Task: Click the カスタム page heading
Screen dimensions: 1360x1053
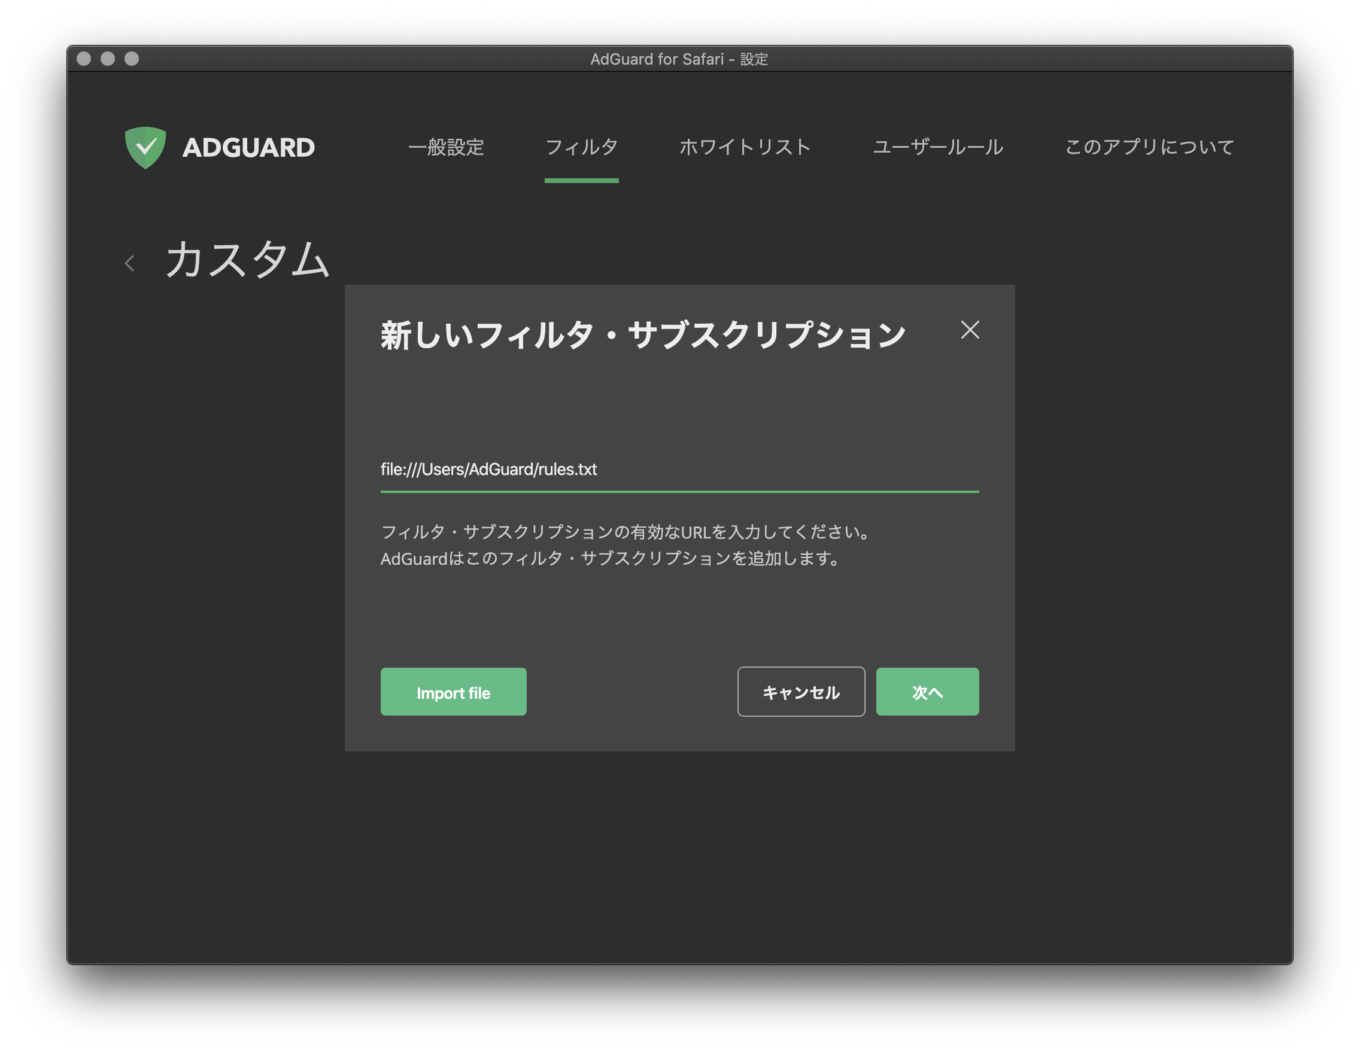Action: (247, 260)
